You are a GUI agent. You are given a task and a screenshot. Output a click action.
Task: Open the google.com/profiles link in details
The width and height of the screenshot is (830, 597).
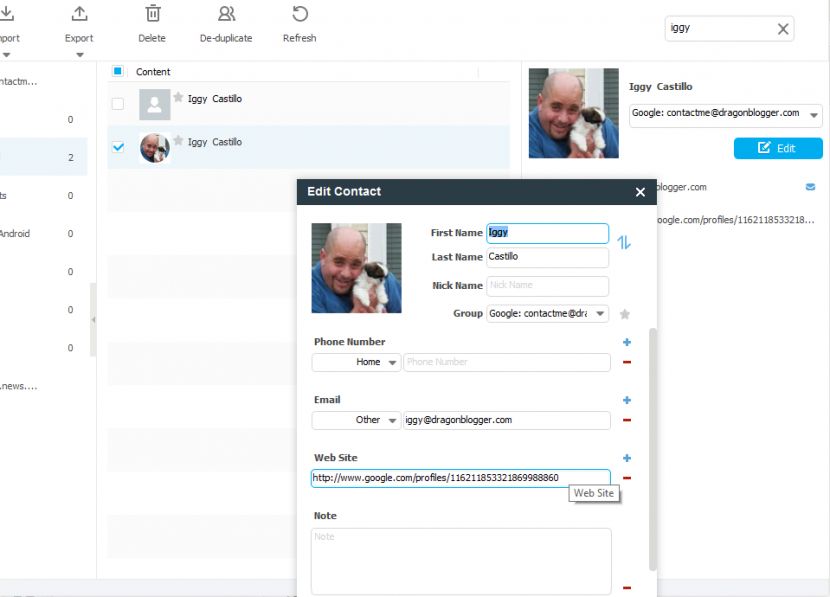point(735,220)
